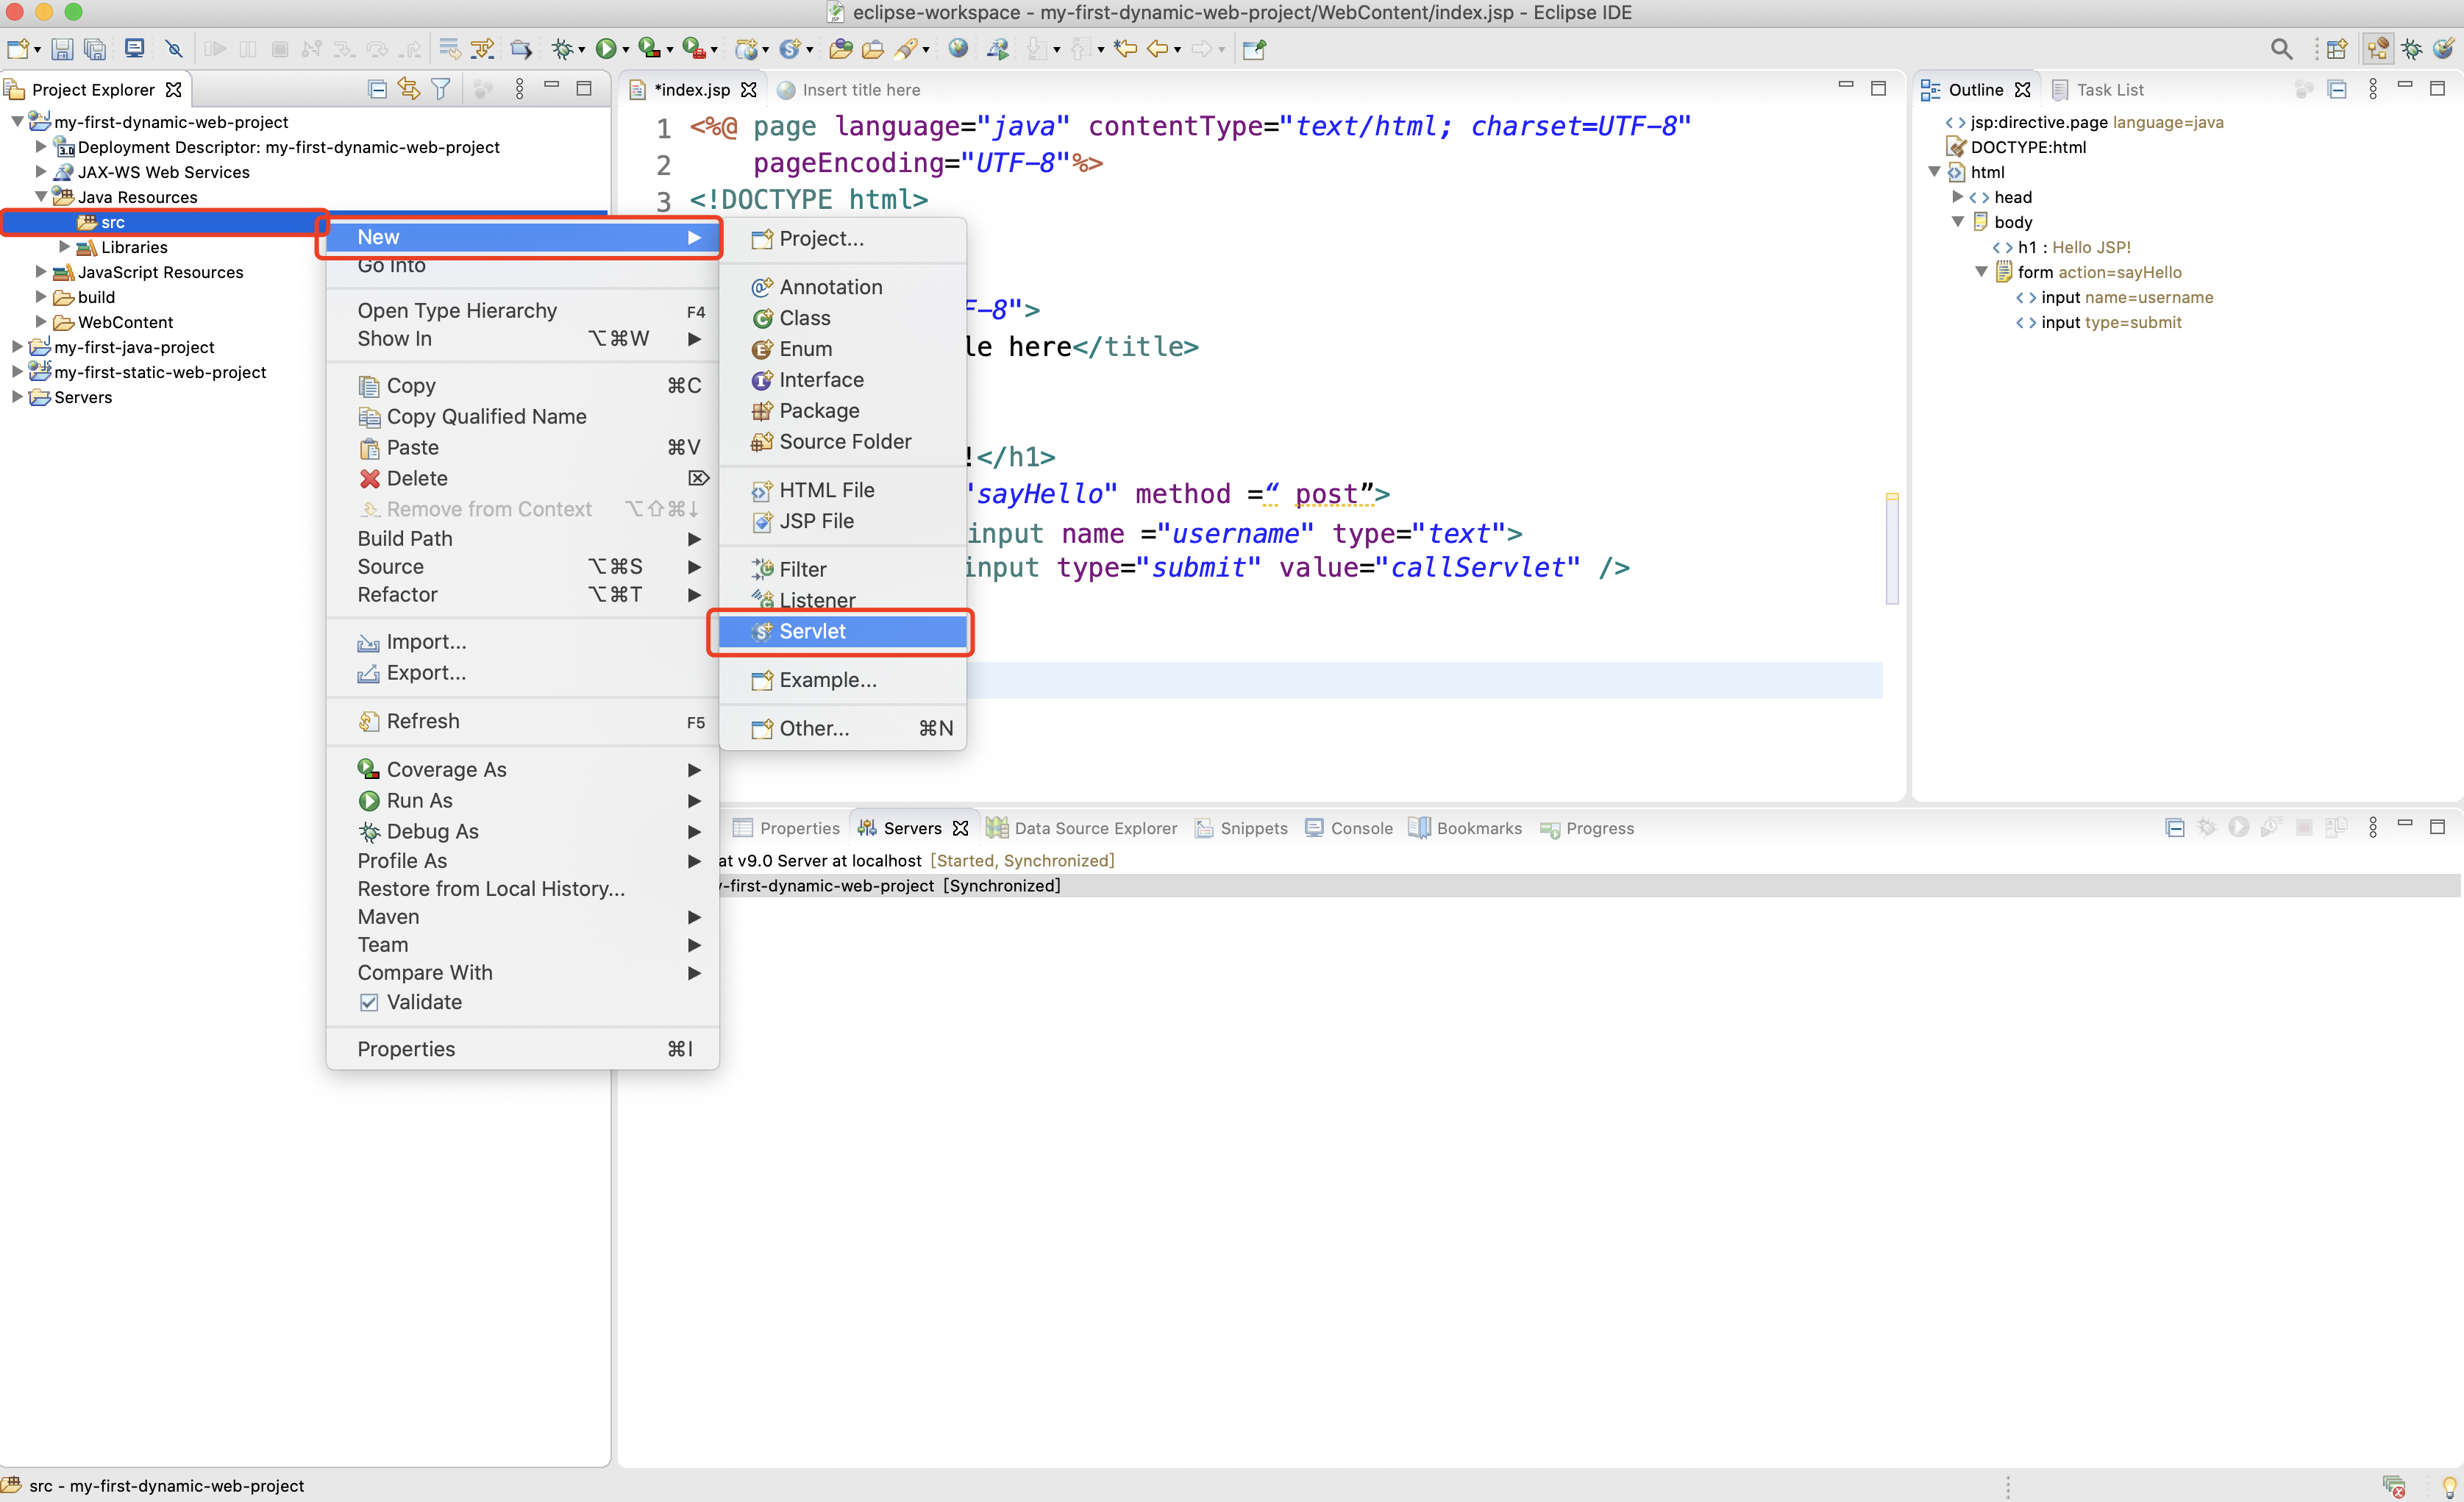The height and width of the screenshot is (1502, 2464).
Task: Switch to the Snippets tab
Action: 1242,828
